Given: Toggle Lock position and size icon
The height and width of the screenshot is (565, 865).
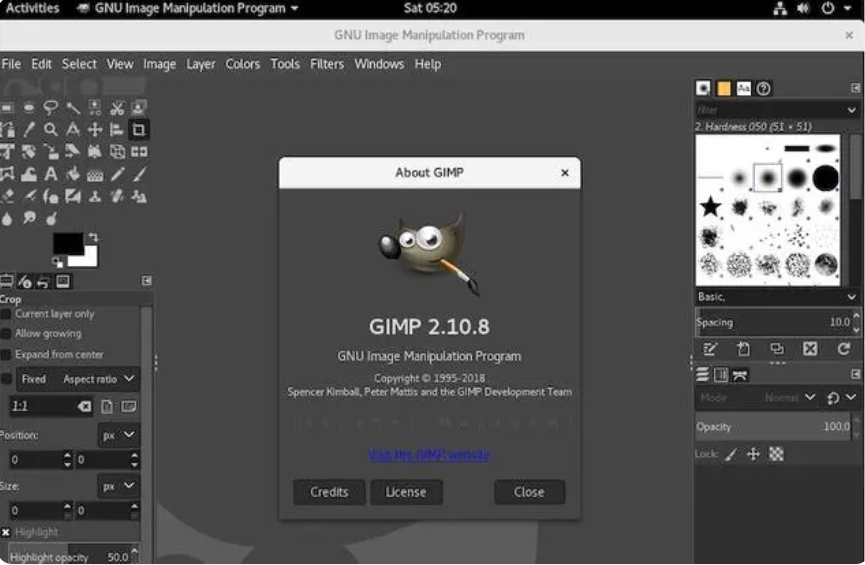Looking at the screenshot, I should coord(753,454).
